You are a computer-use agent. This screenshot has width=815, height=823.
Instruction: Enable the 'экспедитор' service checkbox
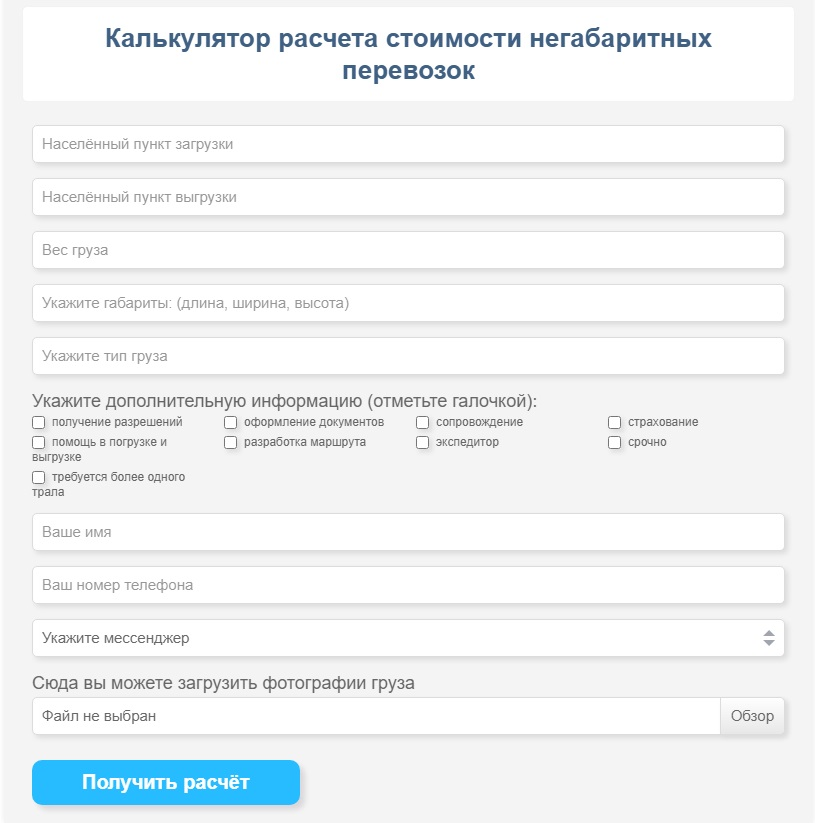(x=422, y=441)
